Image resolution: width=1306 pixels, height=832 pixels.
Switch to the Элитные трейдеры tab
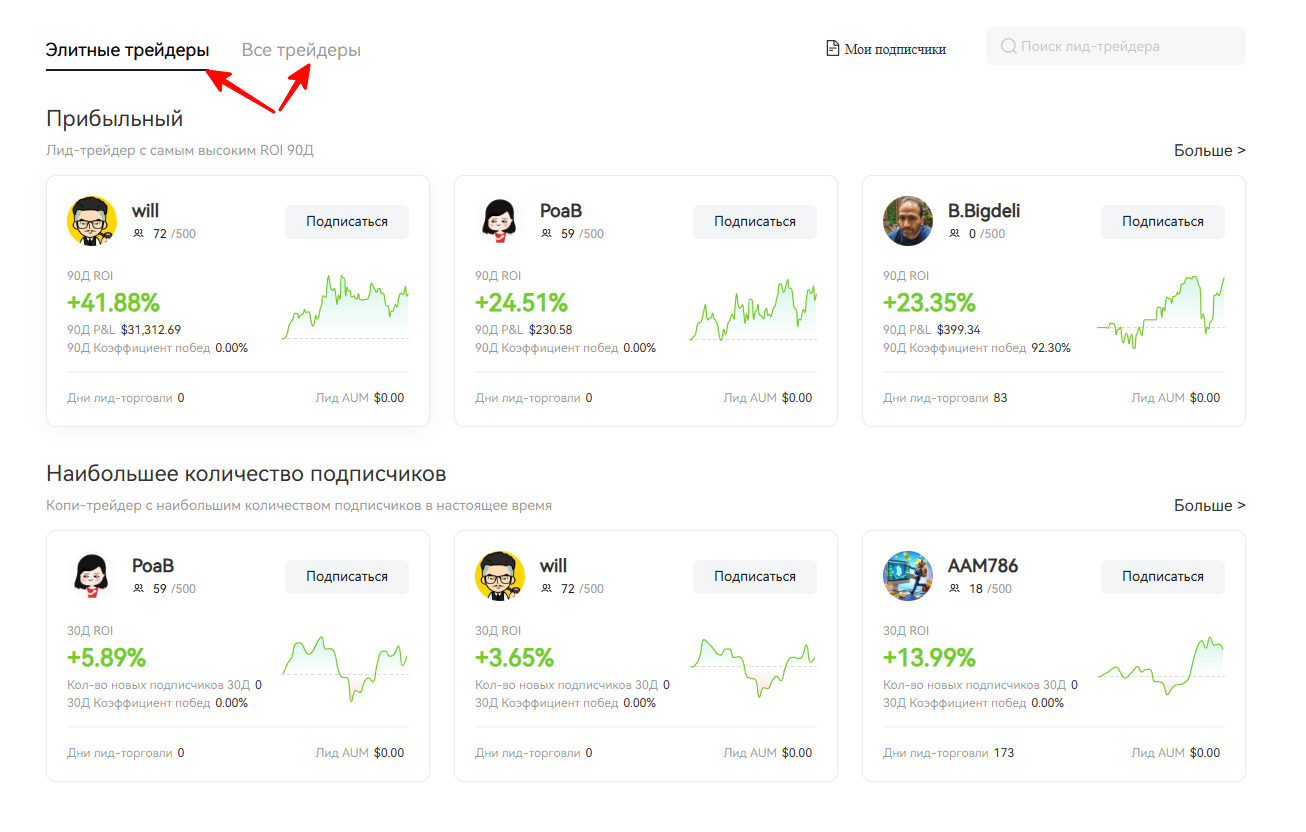(127, 50)
